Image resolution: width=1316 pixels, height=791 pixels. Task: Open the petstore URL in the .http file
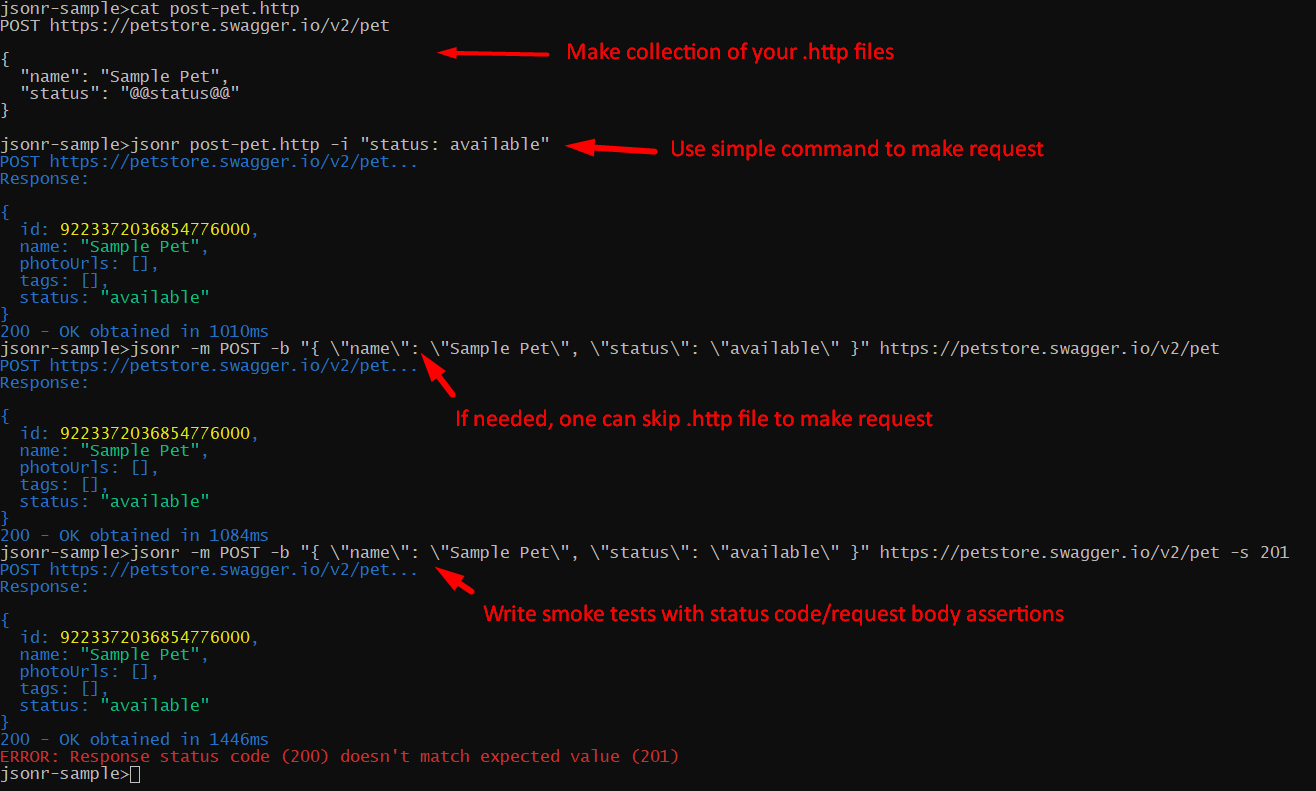(x=219, y=25)
